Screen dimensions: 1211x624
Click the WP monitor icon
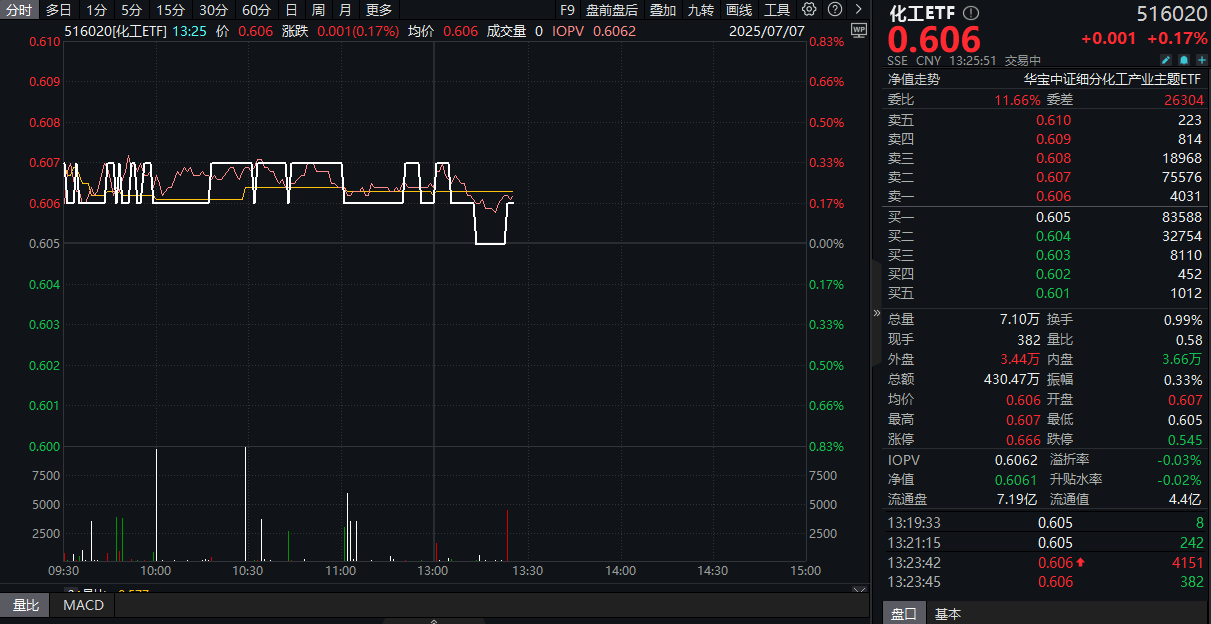(858, 30)
